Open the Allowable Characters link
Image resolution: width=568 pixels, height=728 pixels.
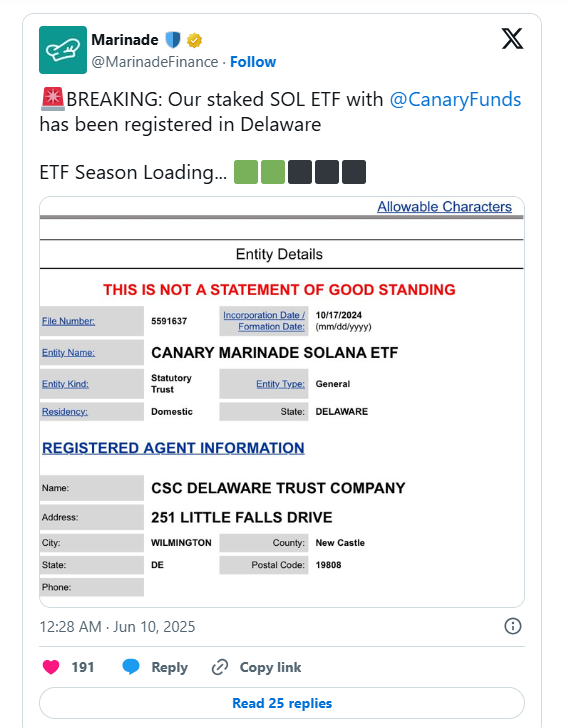tap(444, 207)
